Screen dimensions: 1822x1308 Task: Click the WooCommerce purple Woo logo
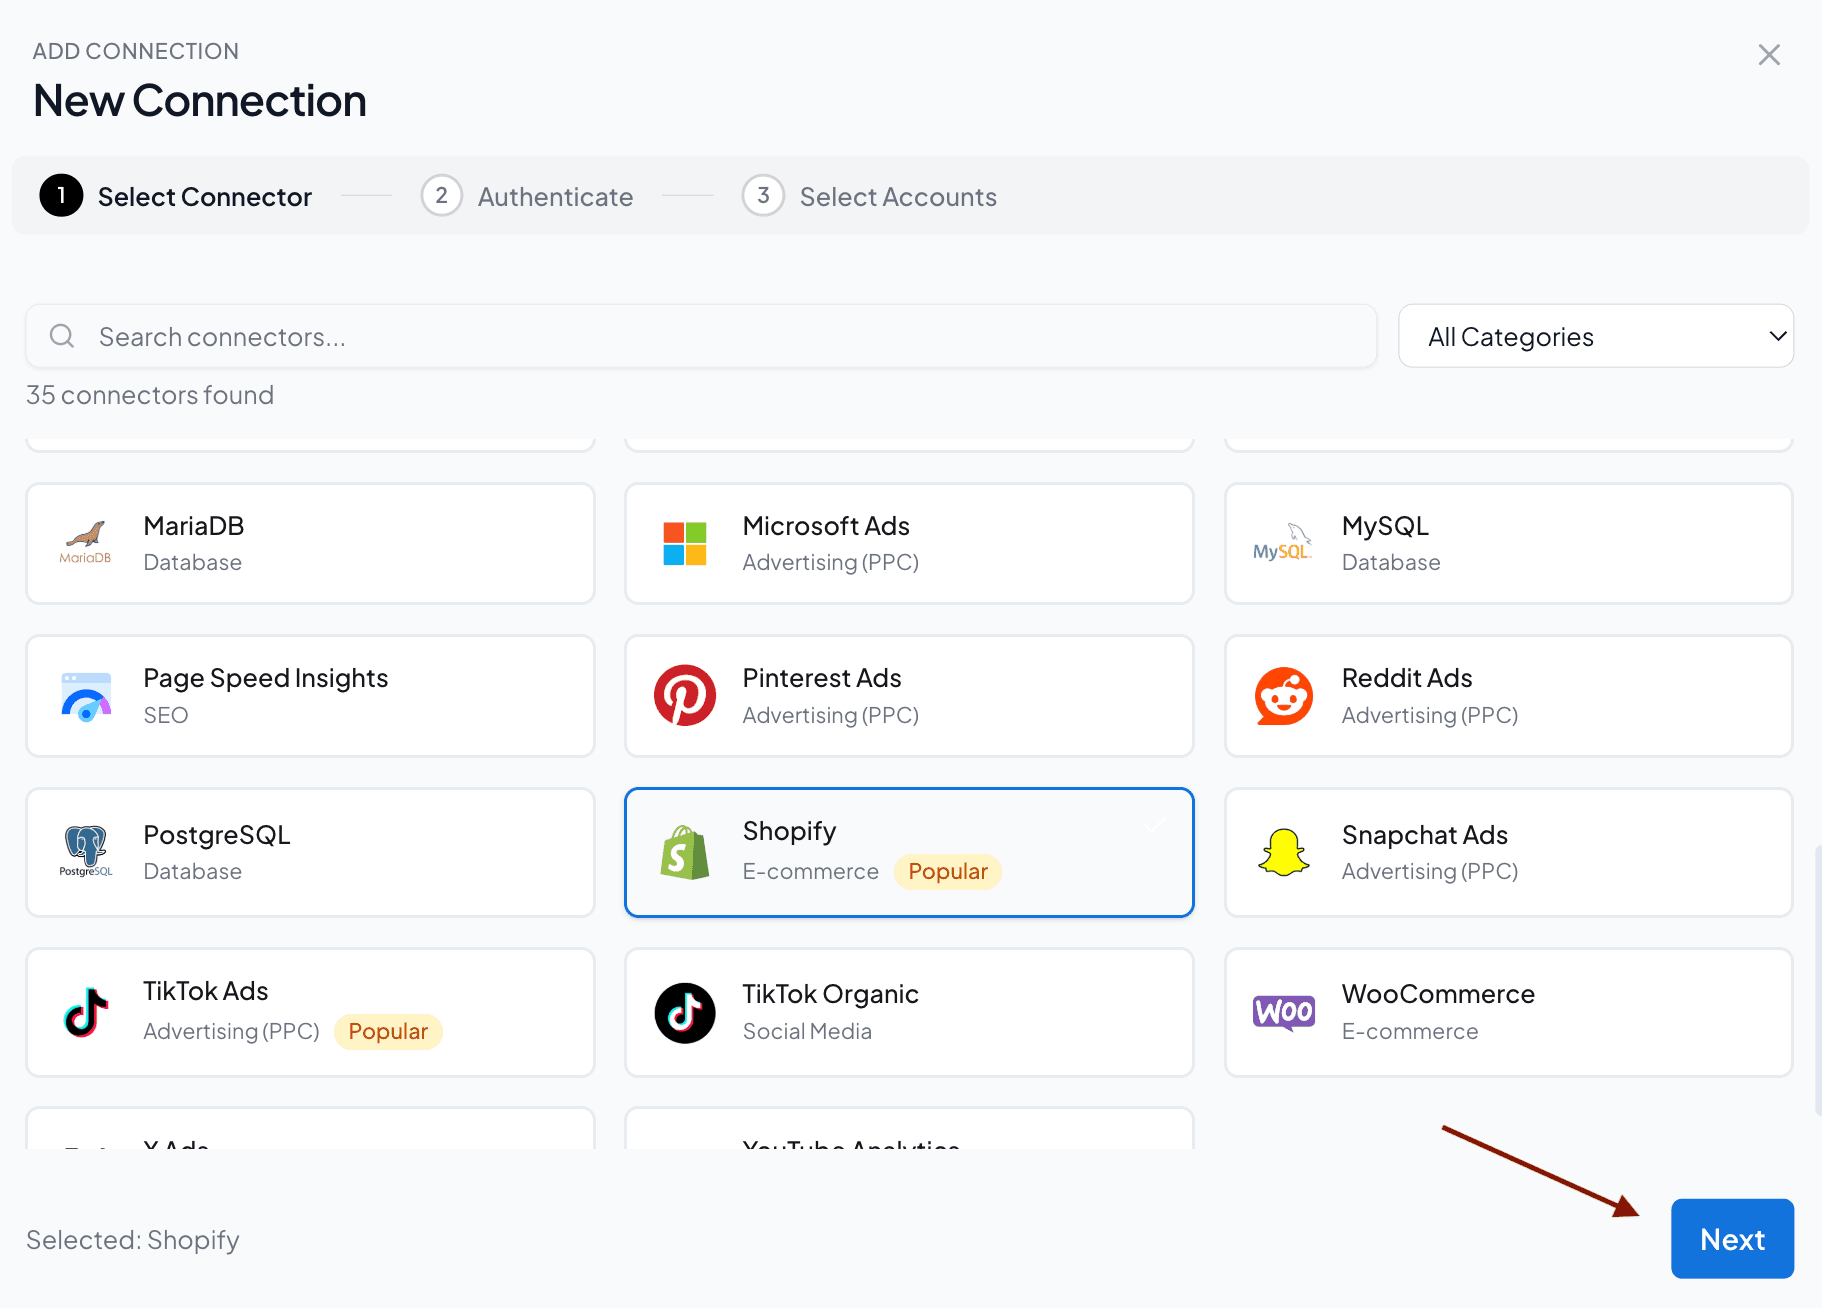[1284, 1013]
